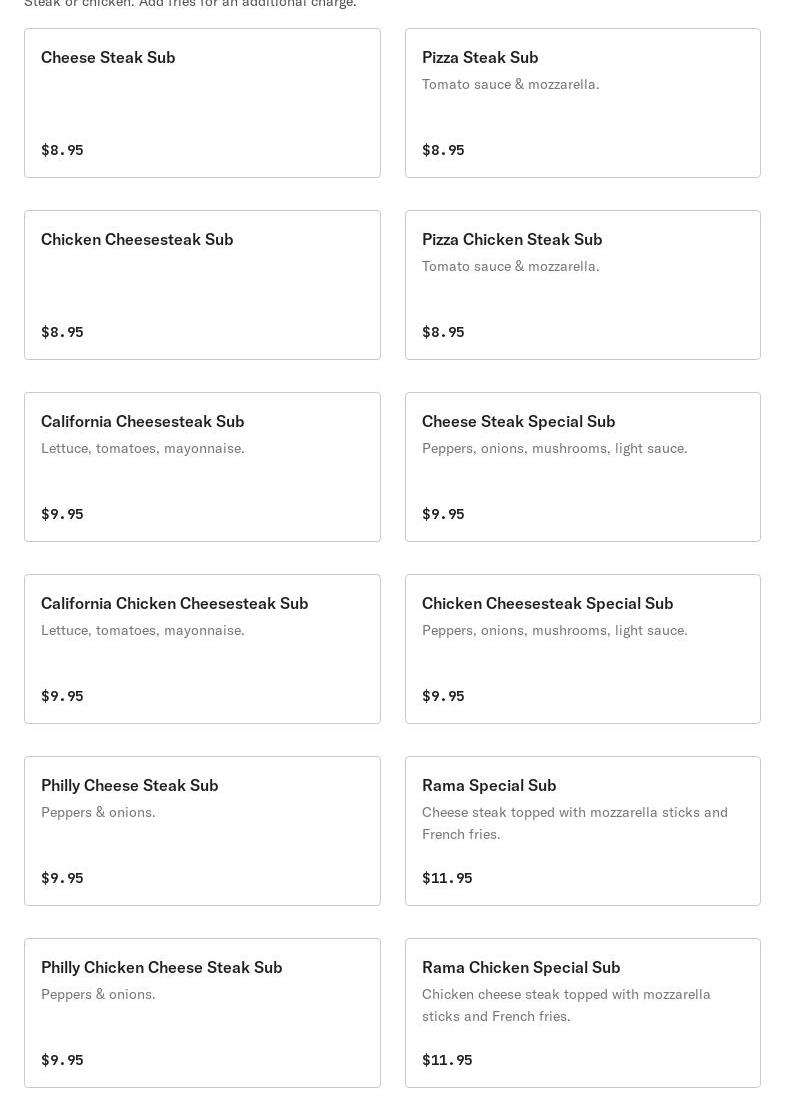This screenshot has height=1106, width=785.
Task: Click the $11.95 price on Rama Special Sub
Action: 447,878
